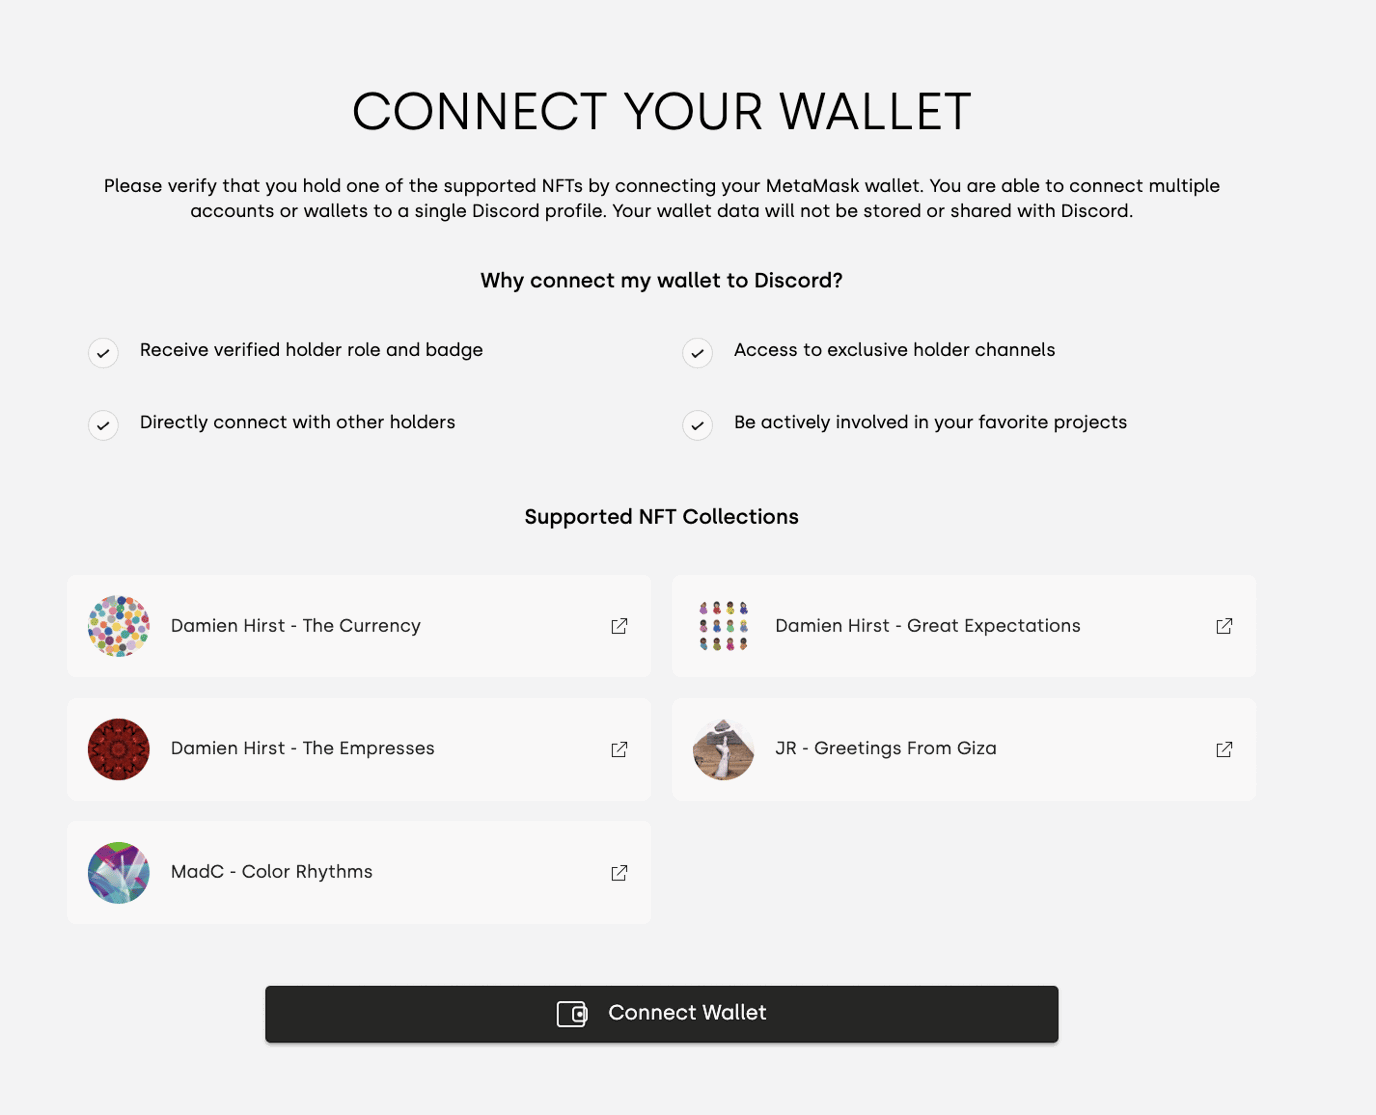Select JR - Greetings From Giza text
This screenshot has height=1115, width=1376.
[x=886, y=749]
